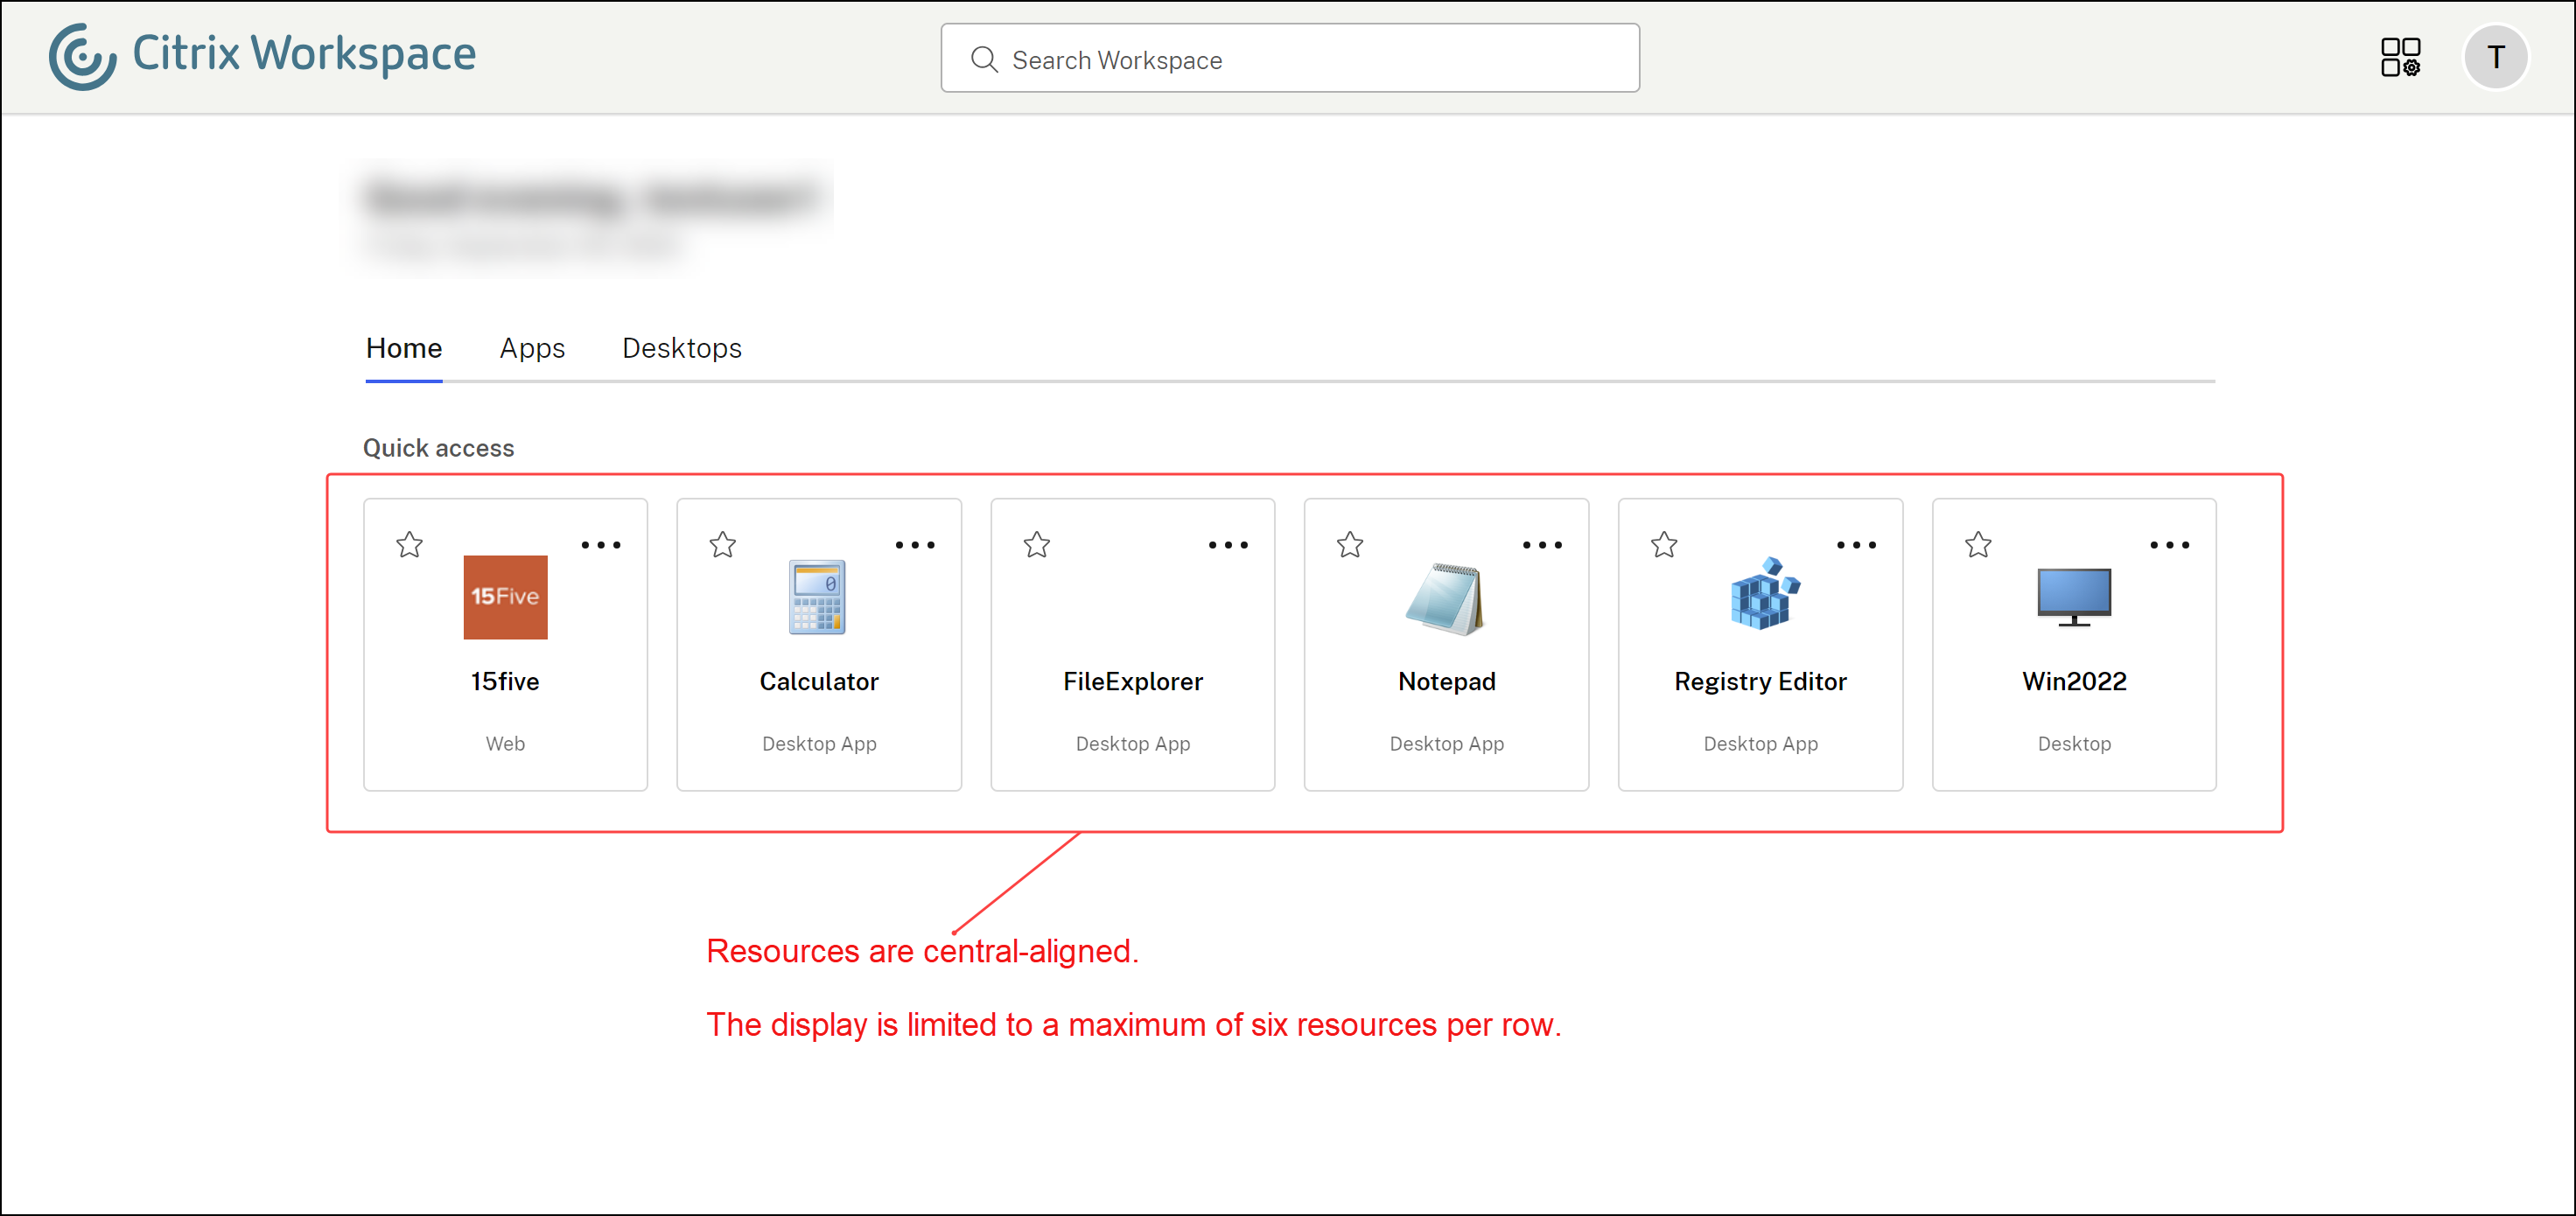Open the app layout grid icon
The width and height of the screenshot is (2576, 1216).
coord(2402,57)
